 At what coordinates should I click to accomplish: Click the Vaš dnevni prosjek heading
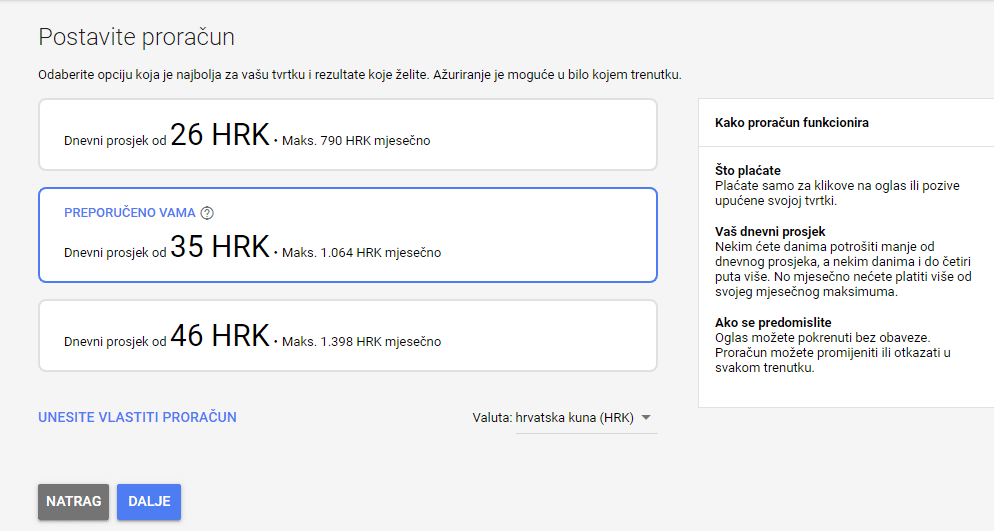770,232
